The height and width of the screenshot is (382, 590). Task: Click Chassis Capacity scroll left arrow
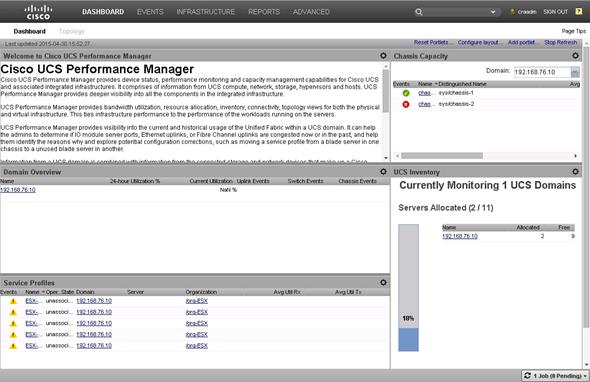pyautogui.click(x=397, y=156)
